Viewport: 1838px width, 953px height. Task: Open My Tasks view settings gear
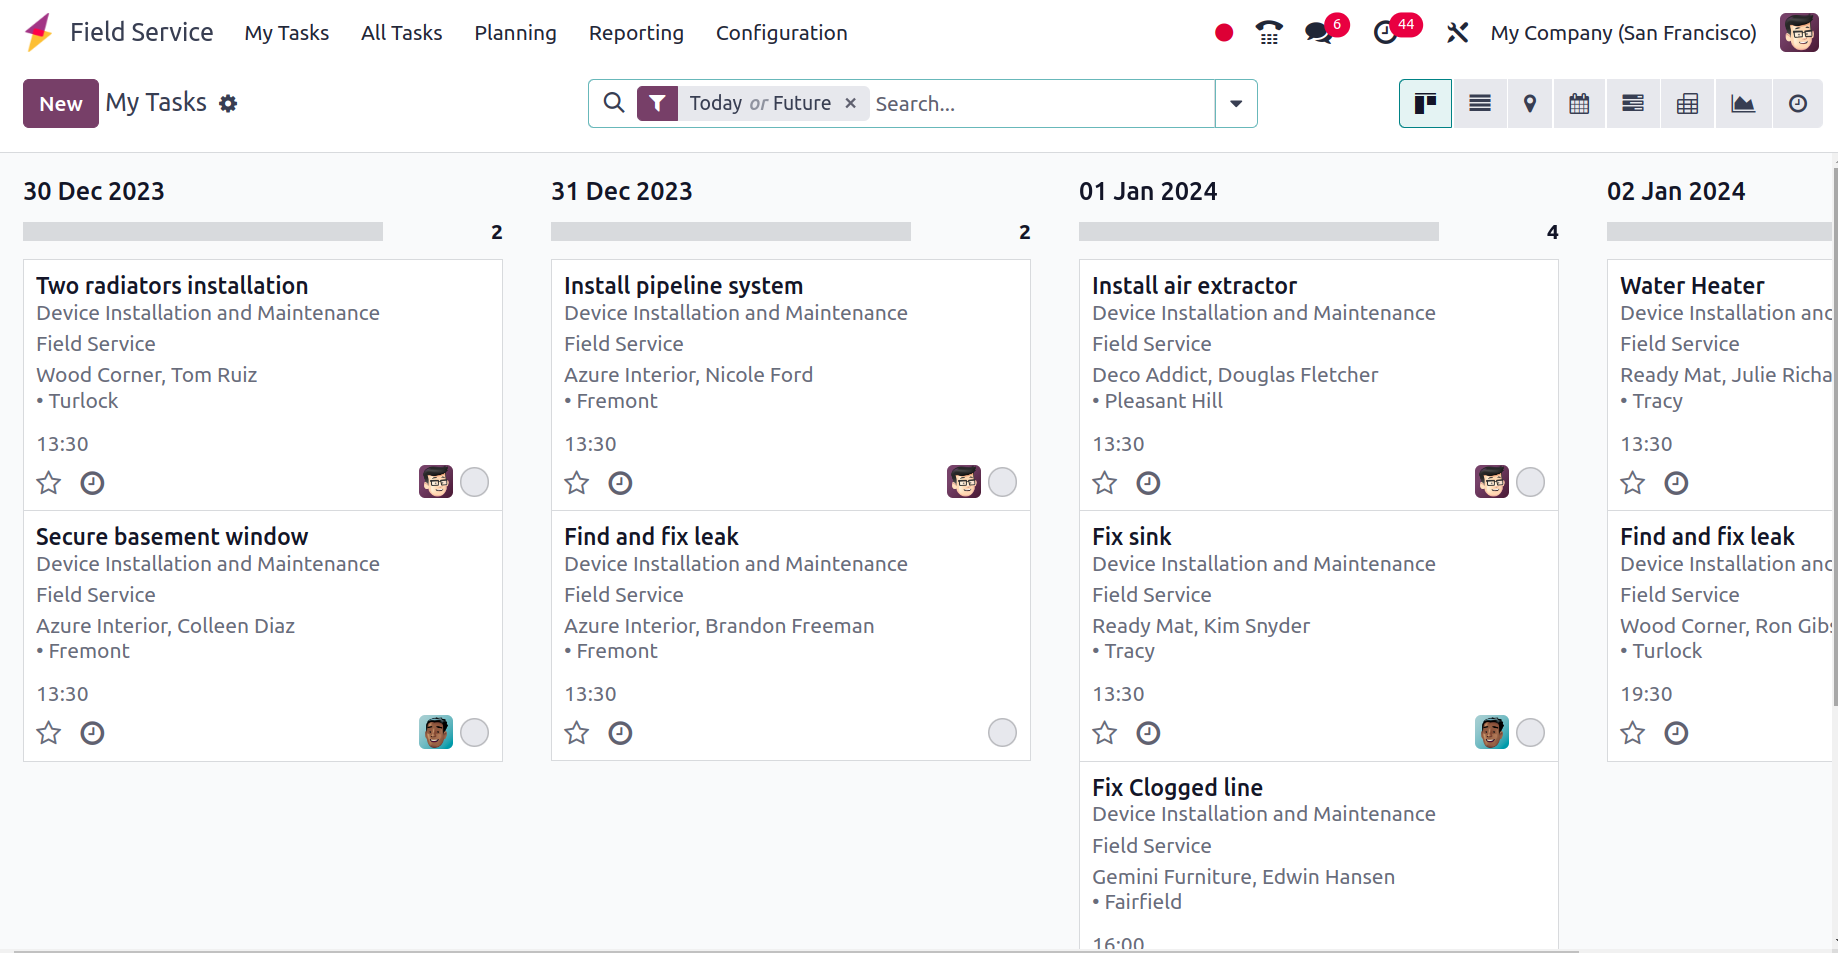point(228,103)
